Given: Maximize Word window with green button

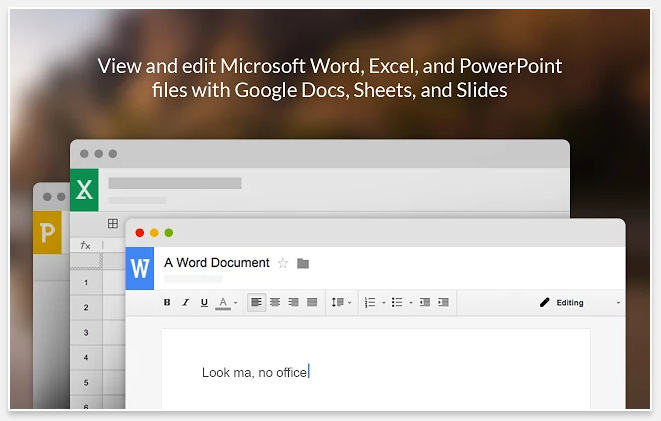Looking at the screenshot, I should point(169,233).
